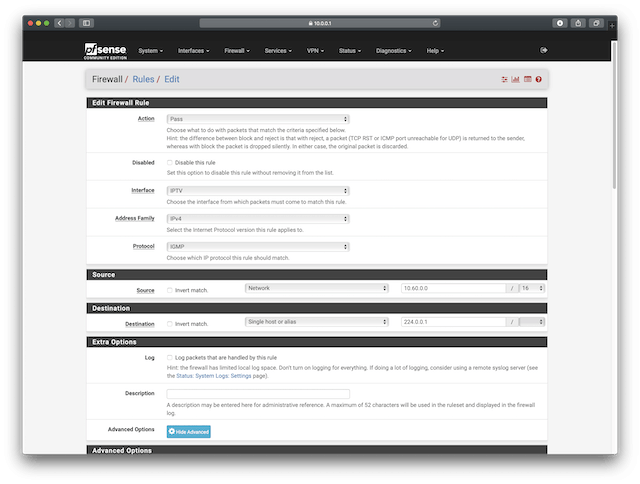Open the Status menu
Screen dimensions: 640x484
click(x=350, y=51)
